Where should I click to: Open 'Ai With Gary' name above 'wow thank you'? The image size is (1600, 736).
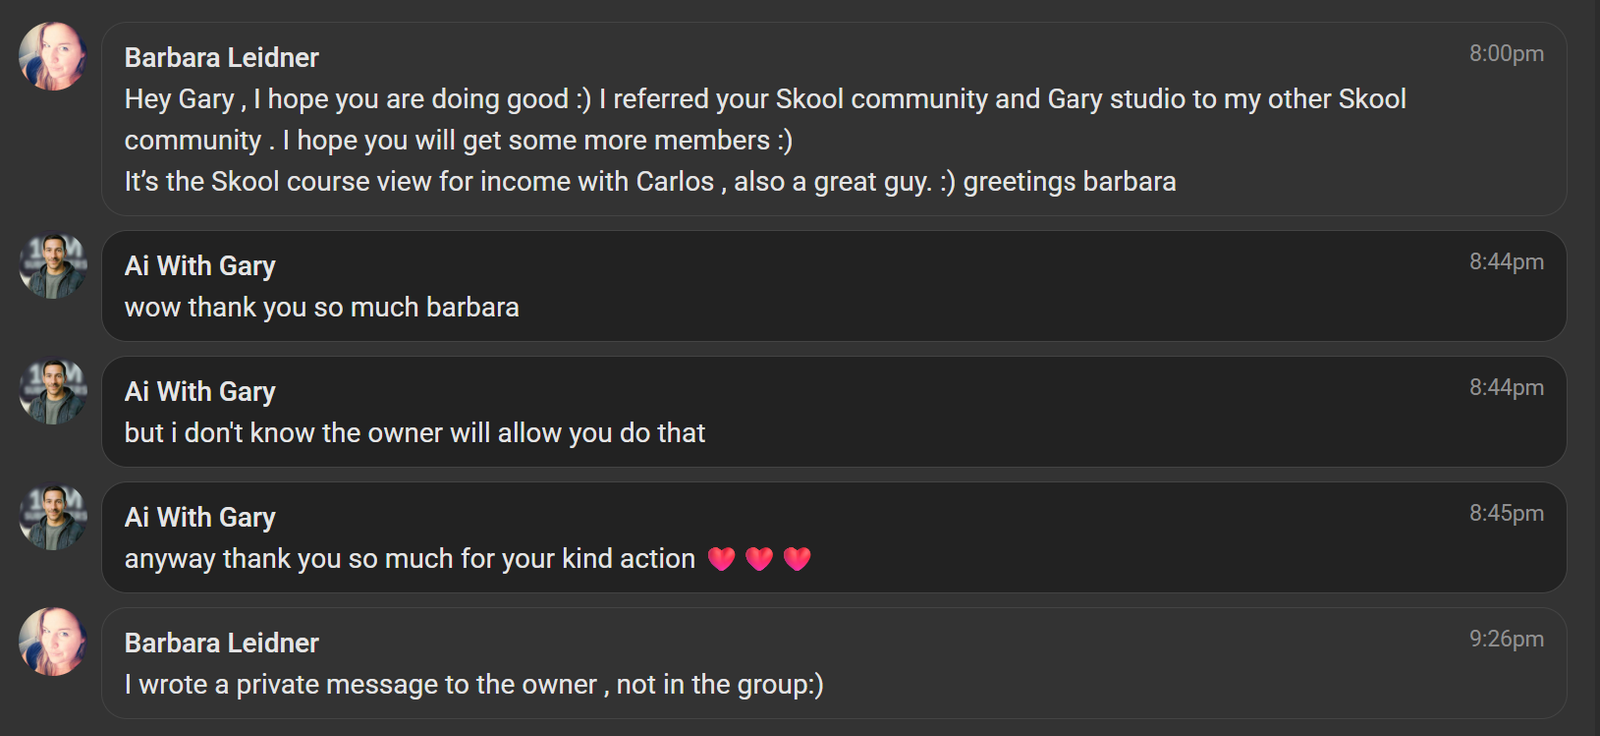point(200,266)
